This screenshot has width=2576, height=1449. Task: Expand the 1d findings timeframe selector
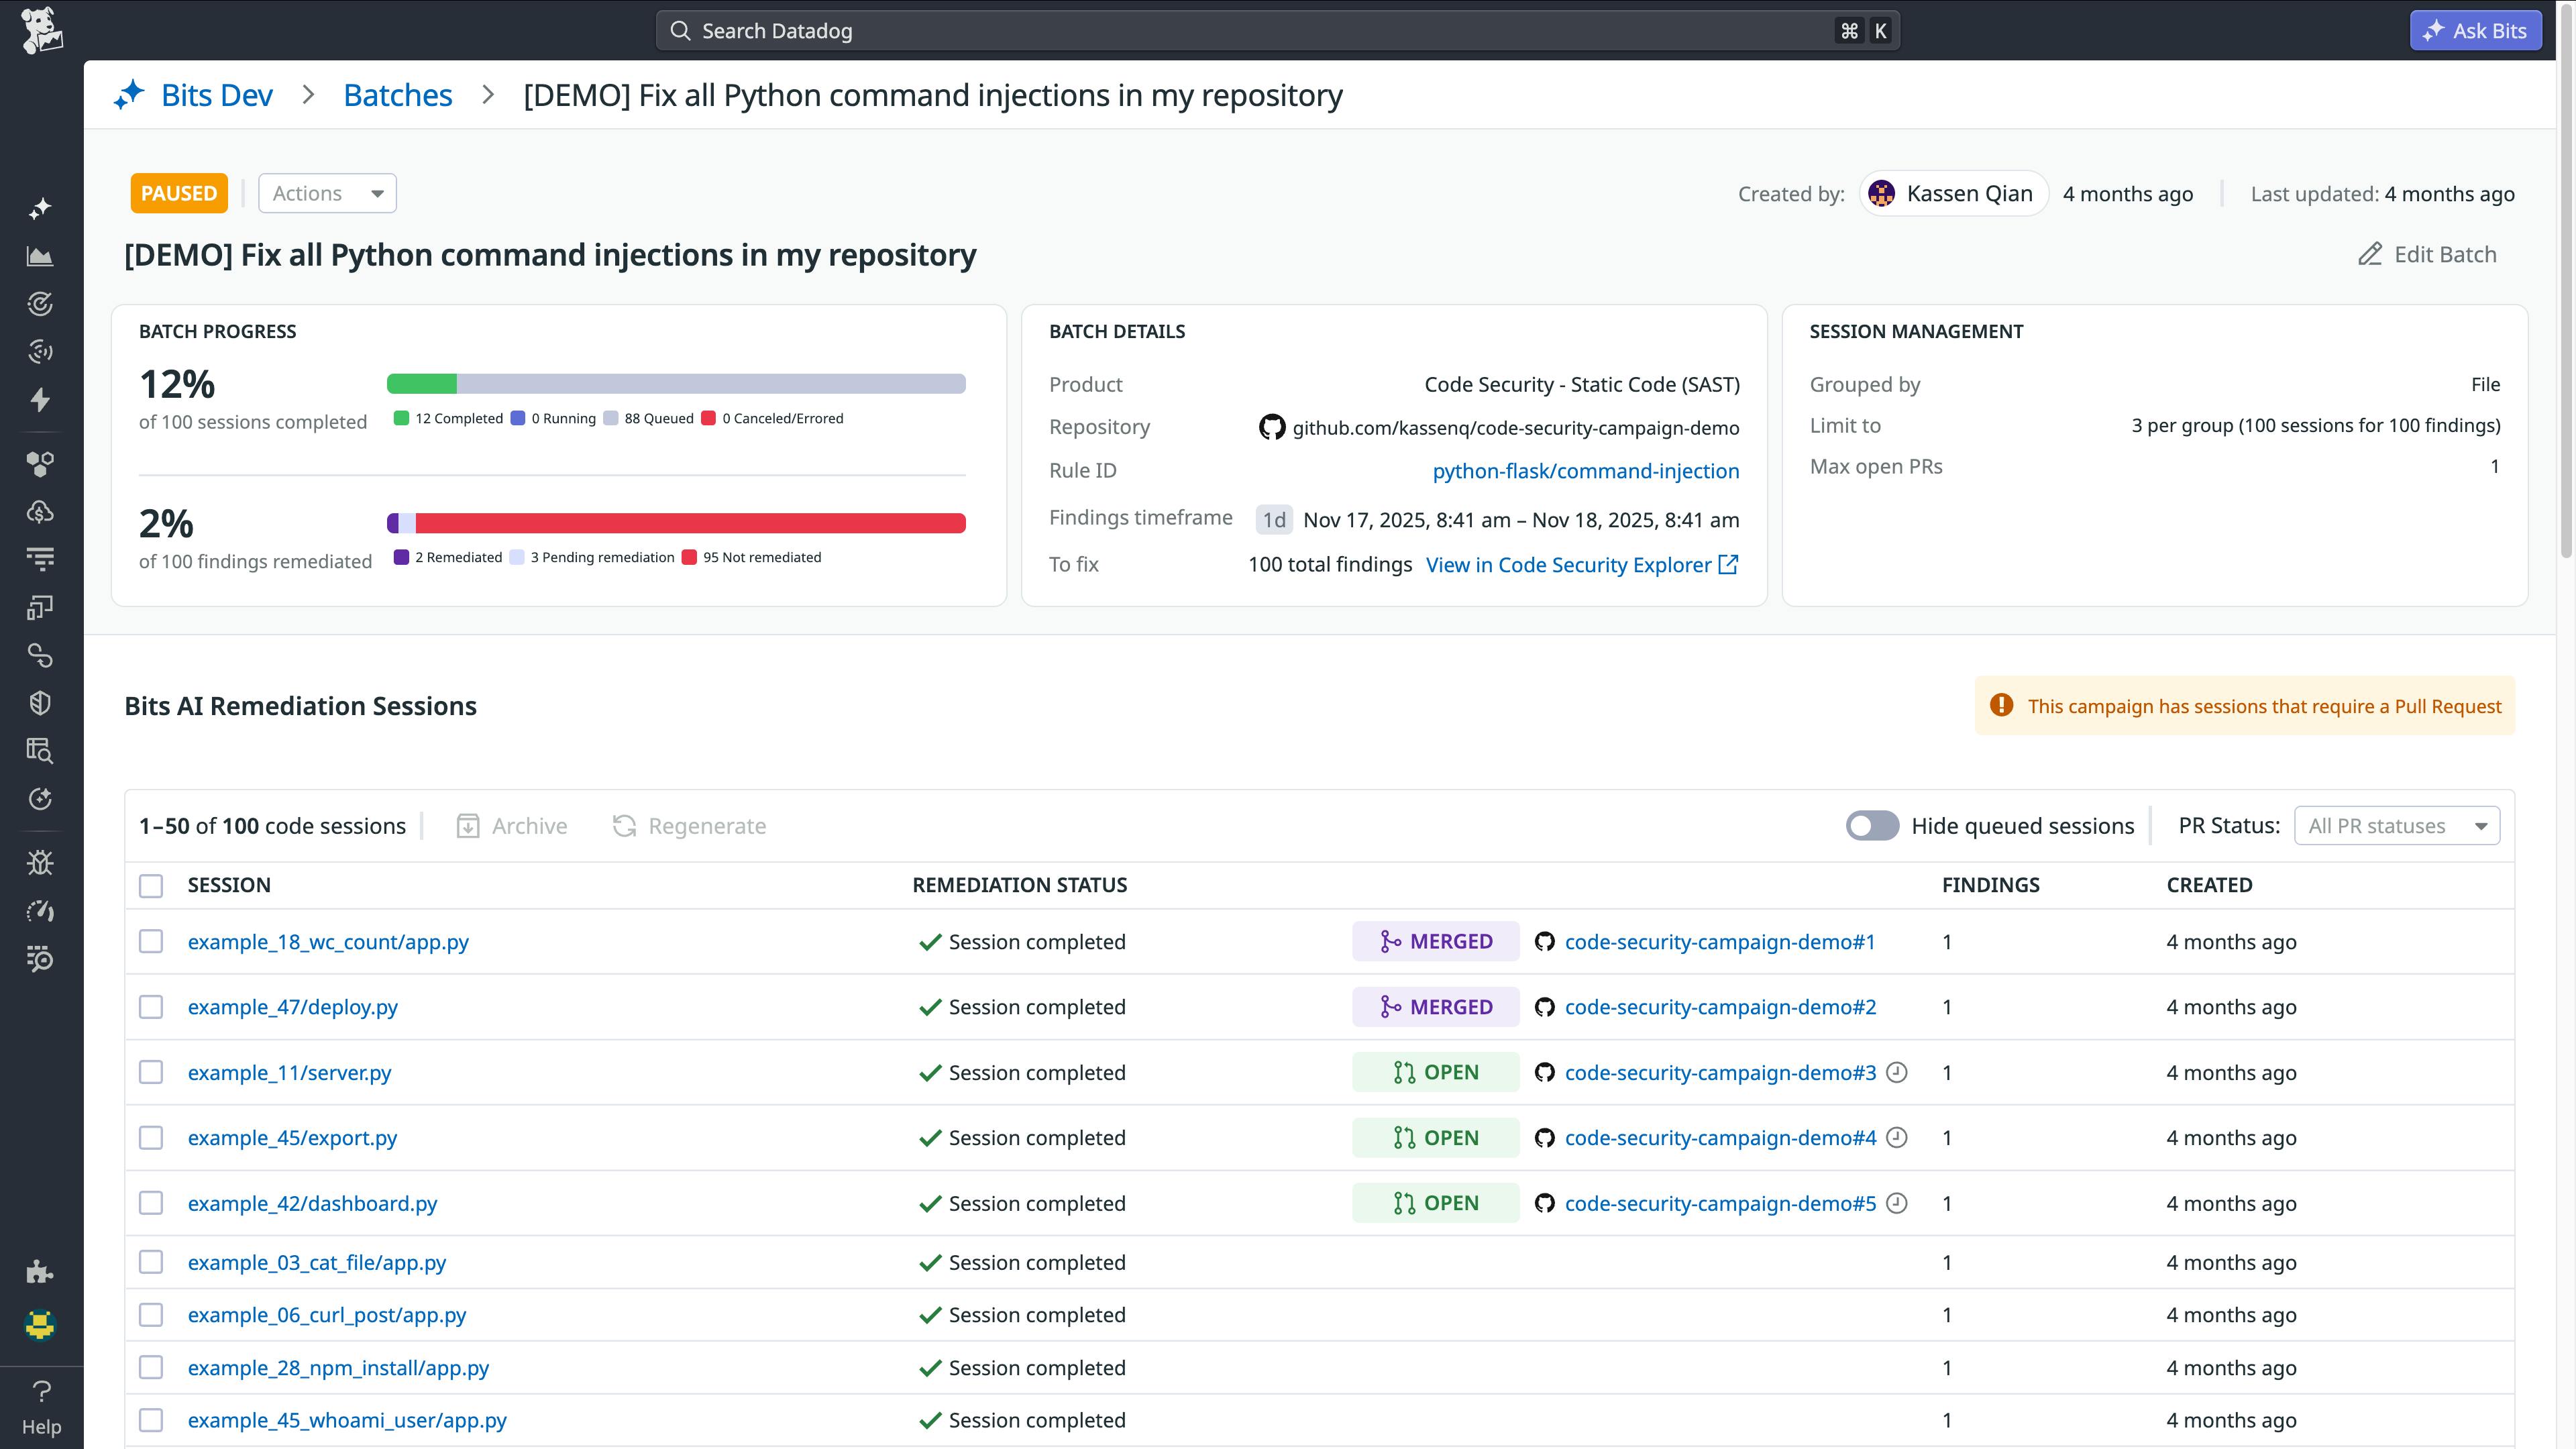[1273, 519]
